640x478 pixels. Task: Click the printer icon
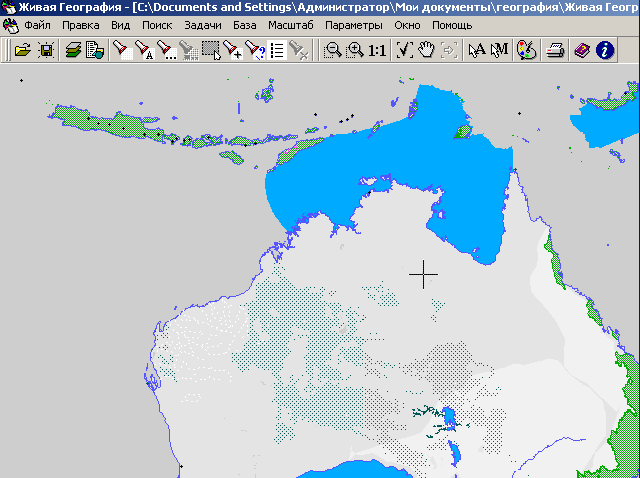coord(555,49)
